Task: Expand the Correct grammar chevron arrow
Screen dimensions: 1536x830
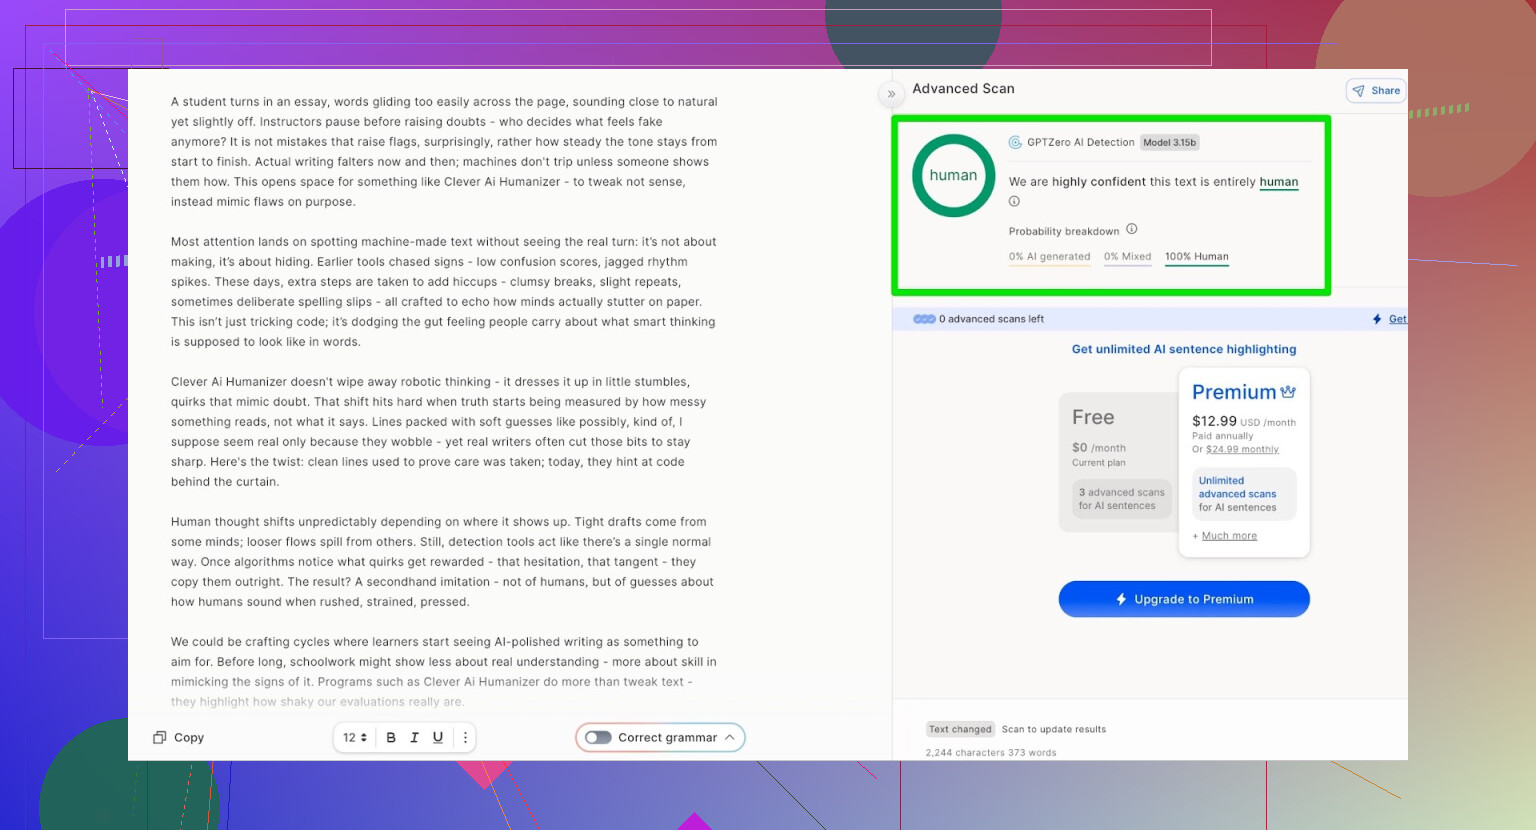Action: point(730,738)
